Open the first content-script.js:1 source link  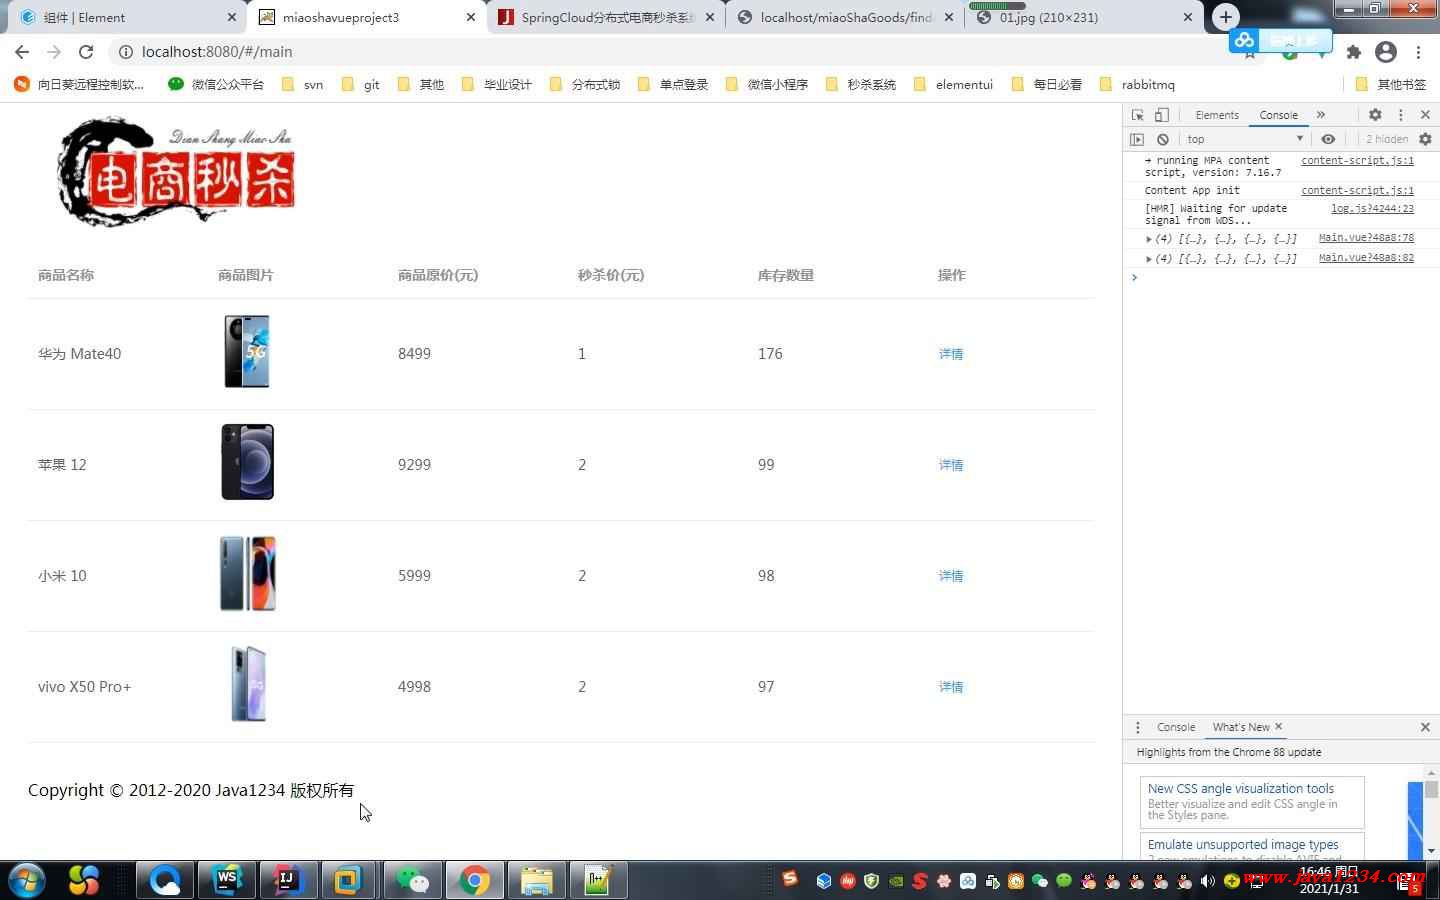coord(1357,160)
